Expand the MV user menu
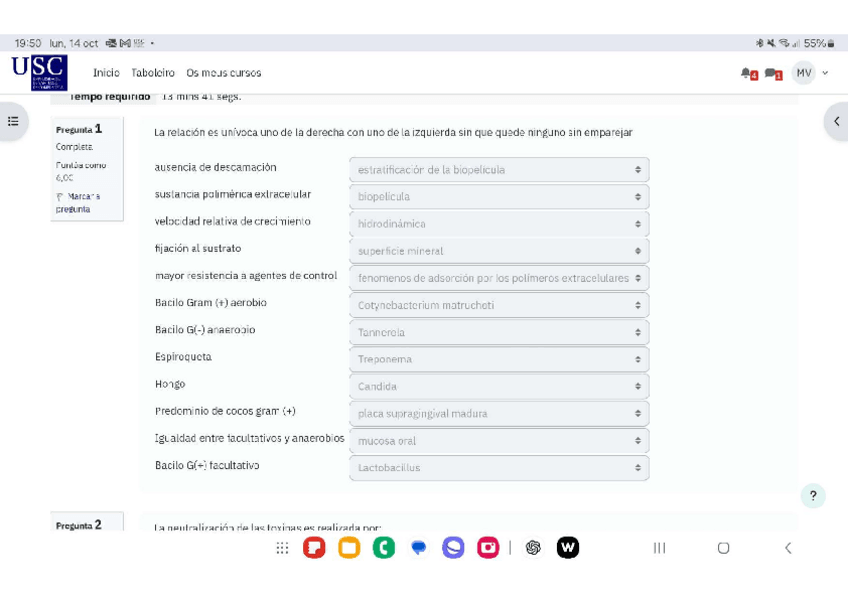The height and width of the screenshot is (599, 848). pyautogui.click(x=810, y=73)
